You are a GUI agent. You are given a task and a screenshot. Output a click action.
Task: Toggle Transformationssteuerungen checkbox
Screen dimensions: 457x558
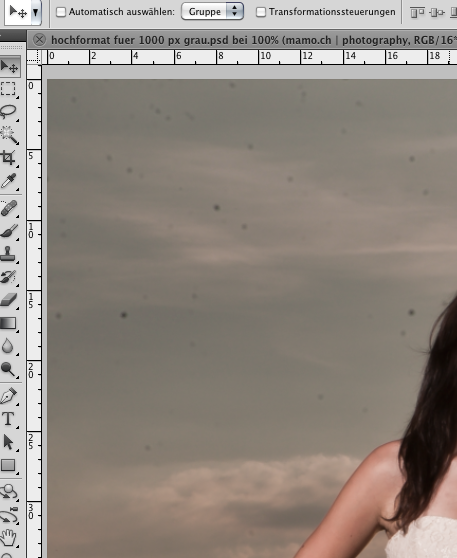click(x=261, y=12)
